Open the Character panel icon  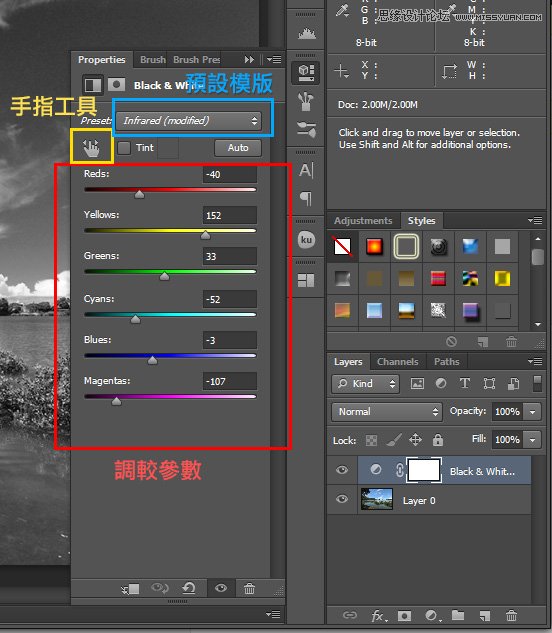pyautogui.click(x=306, y=170)
